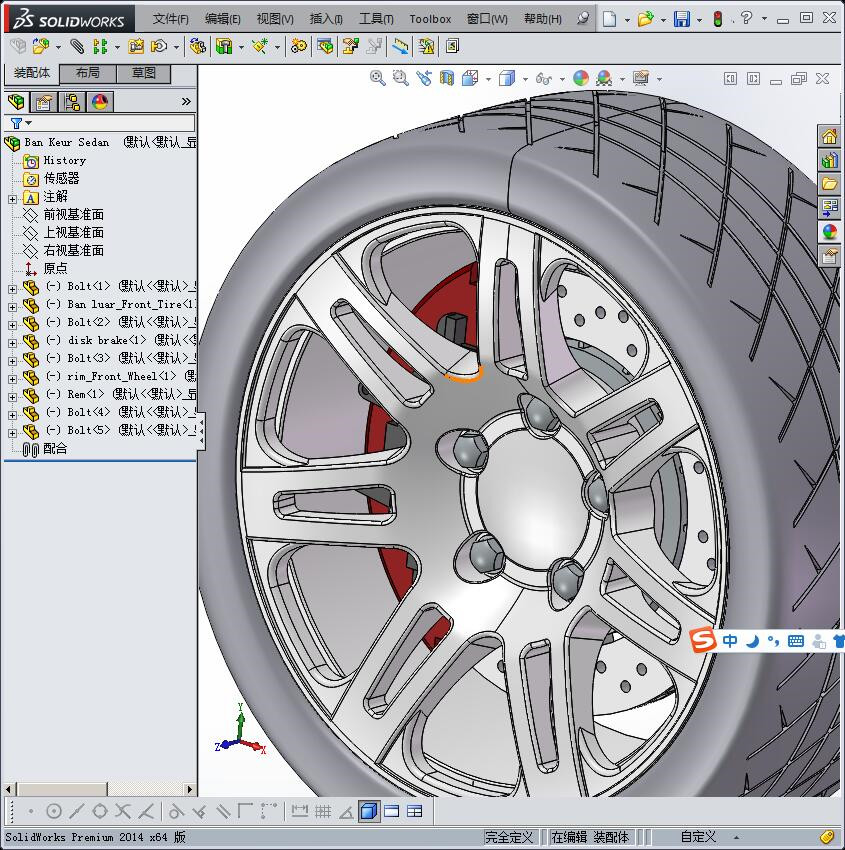Select the 原点 origin item in tree
Screen dimensions: 845x850
pos(55,268)
